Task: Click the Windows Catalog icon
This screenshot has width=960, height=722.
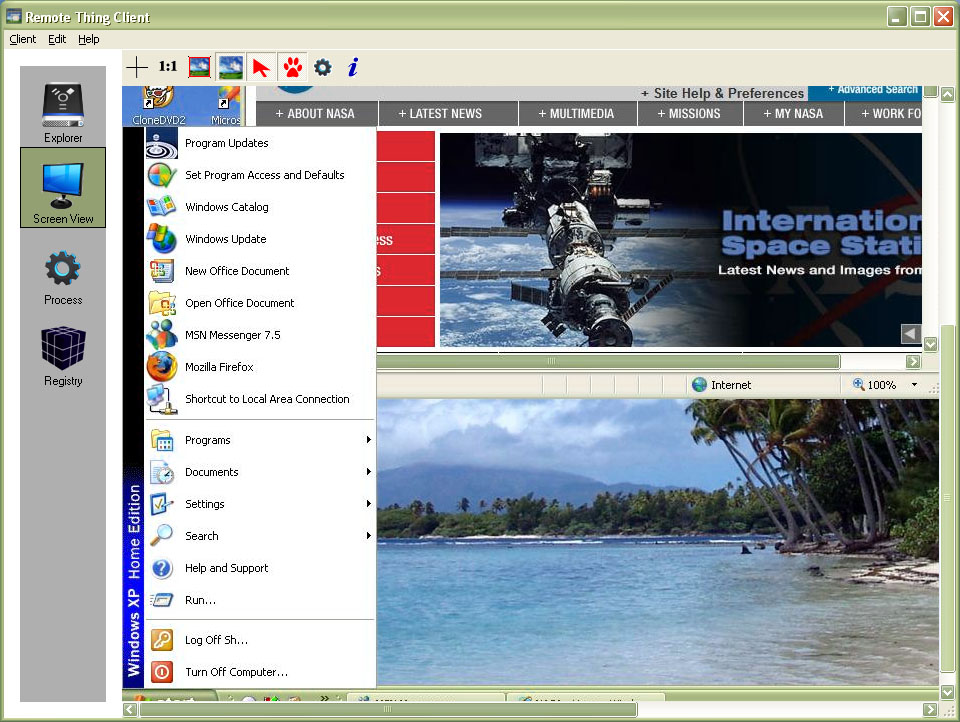Action: [x=162, y=207]
